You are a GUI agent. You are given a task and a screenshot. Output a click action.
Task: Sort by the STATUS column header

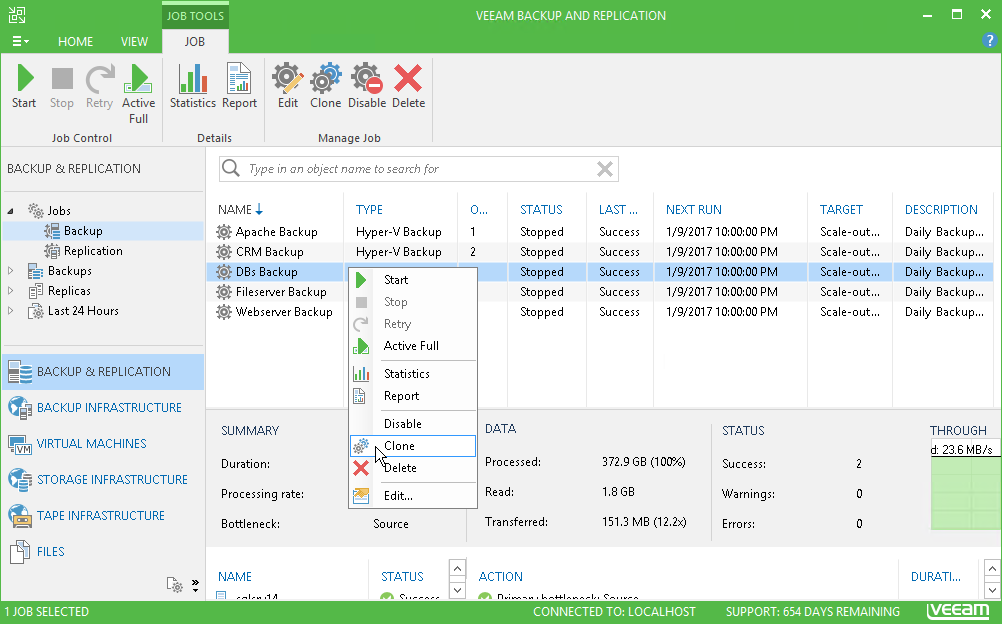pyautogui.click(x=541, y=210)
